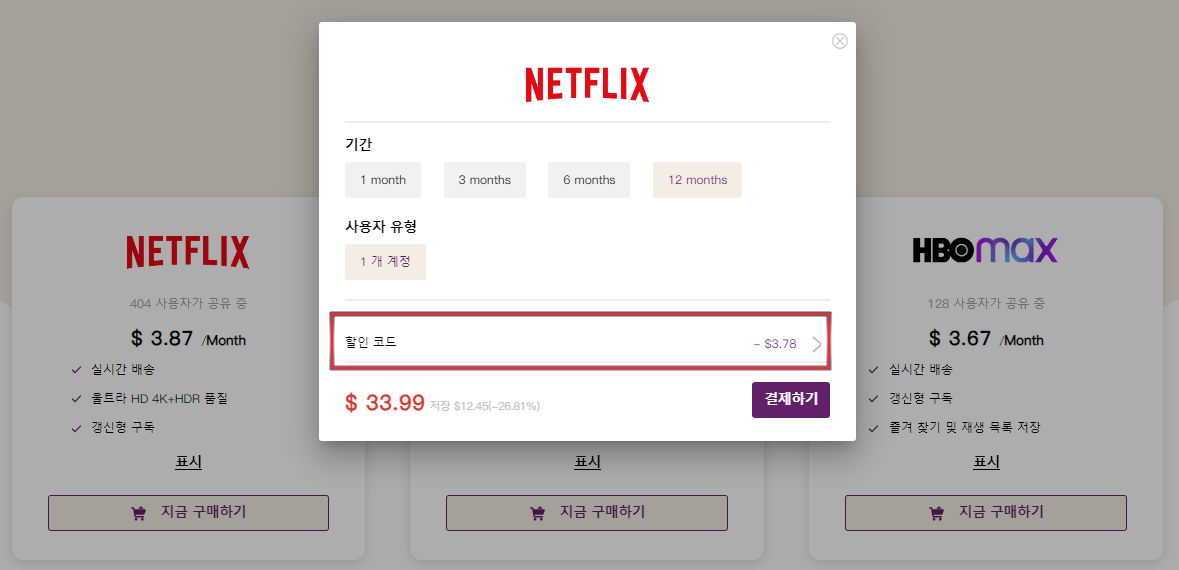Close the Netflix purchase dialog
This screenshot has height=570, width=1179.
coord(840,41)
